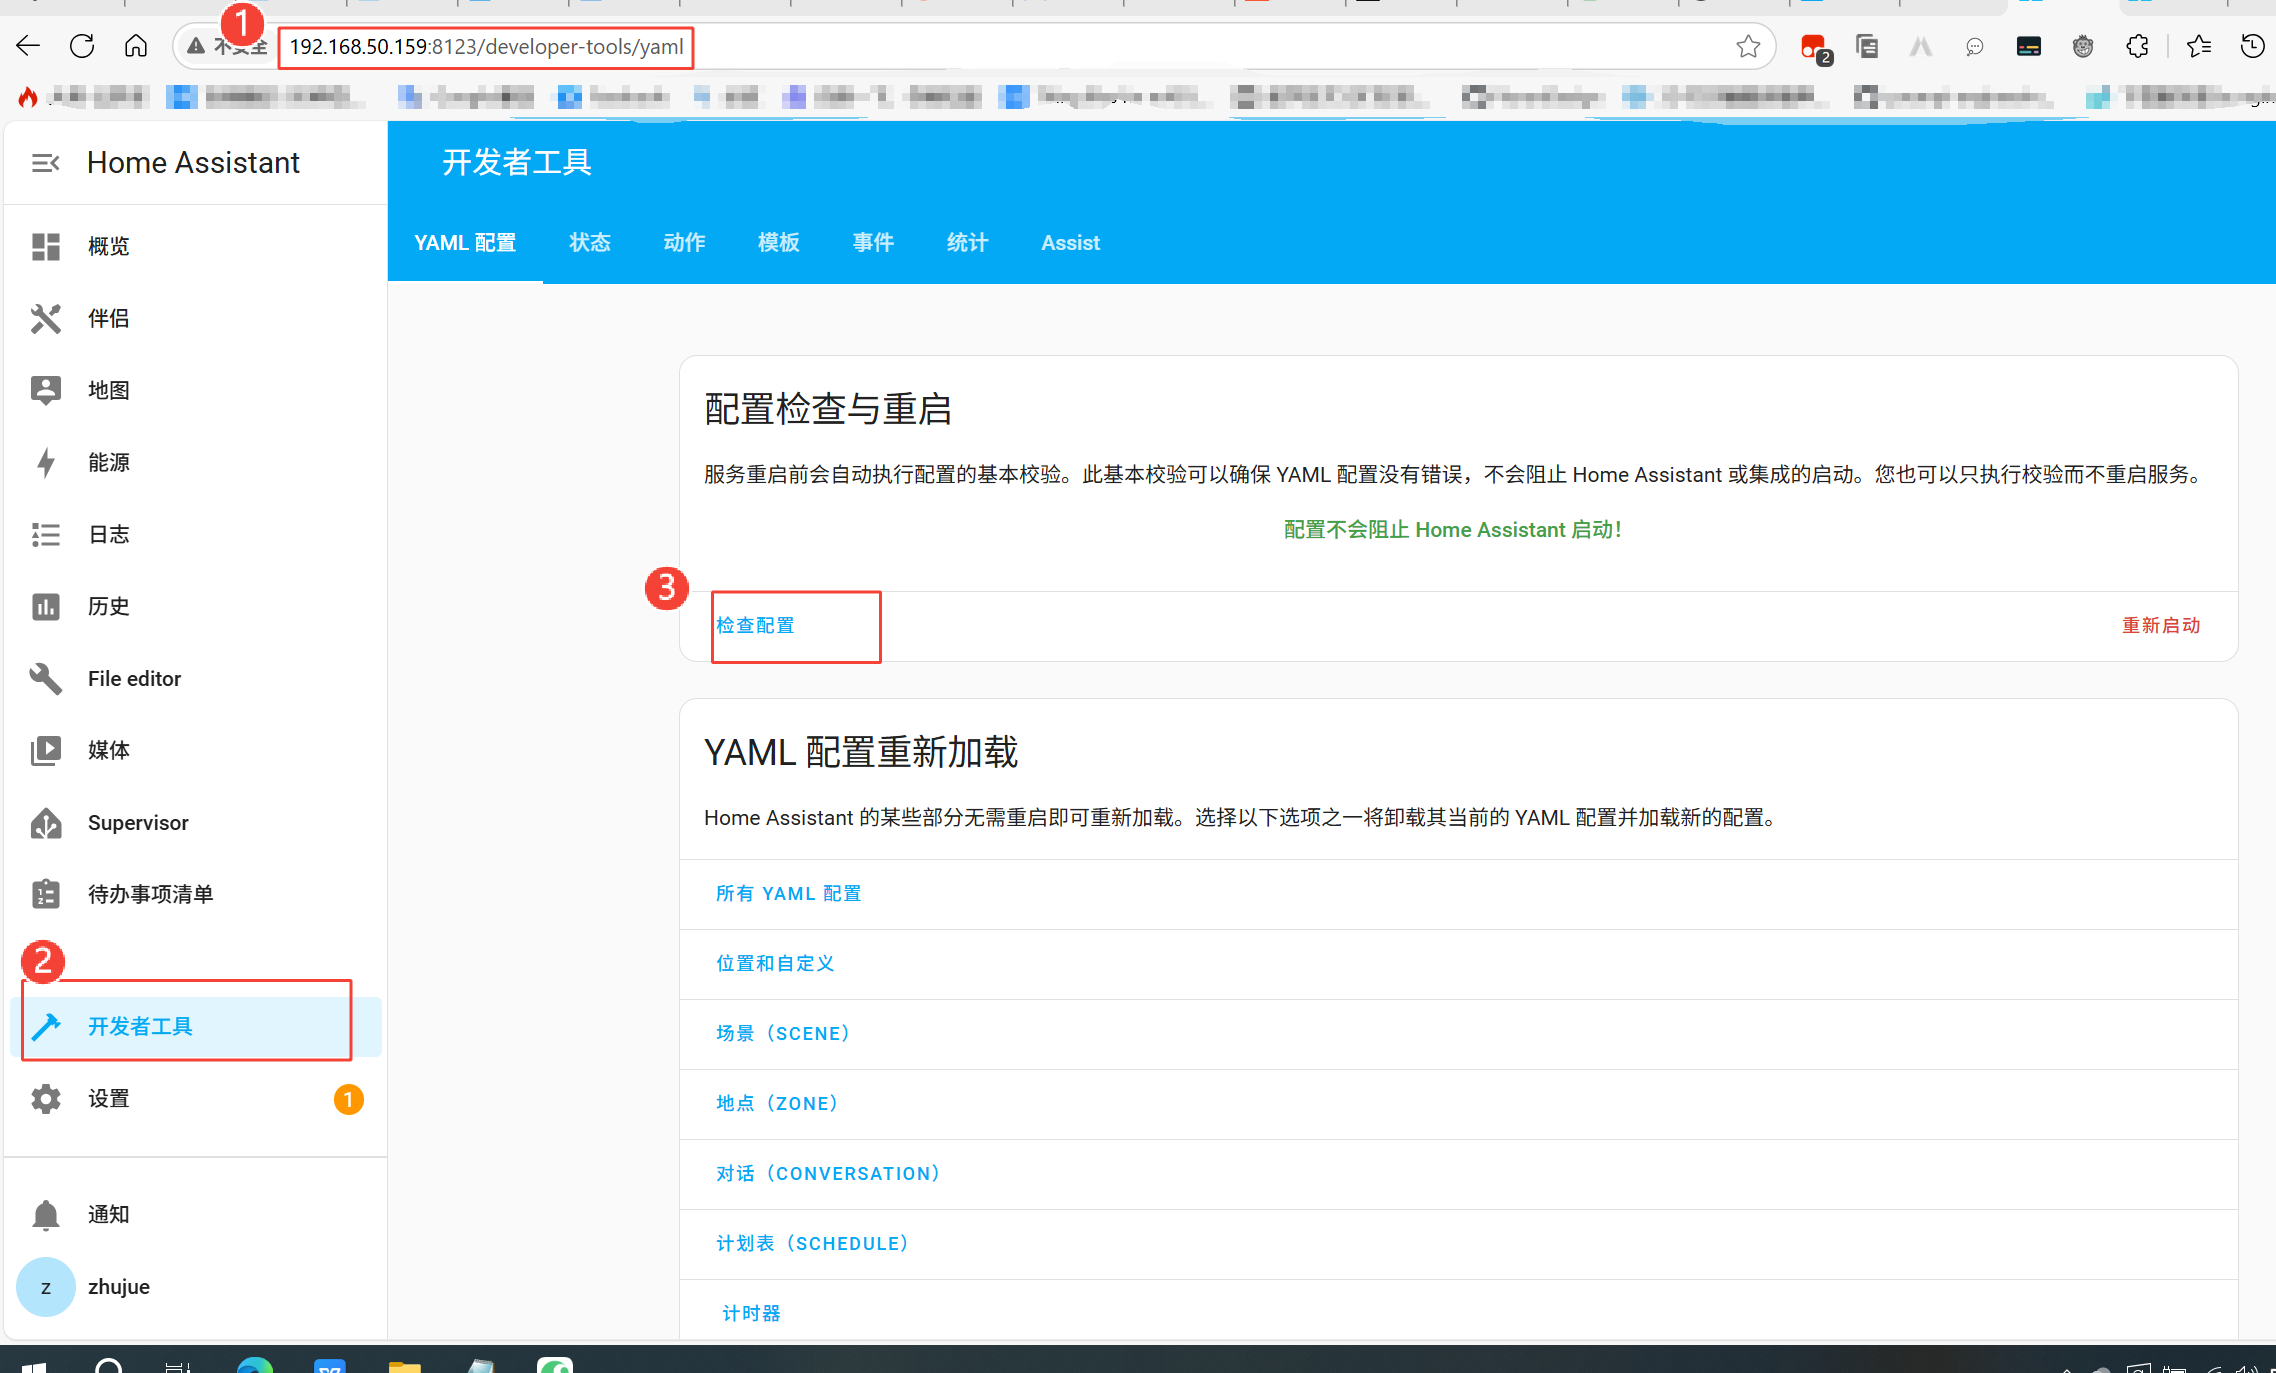Open the 地图 map icon
The image size is (2276, 1373).
[46, 390]
